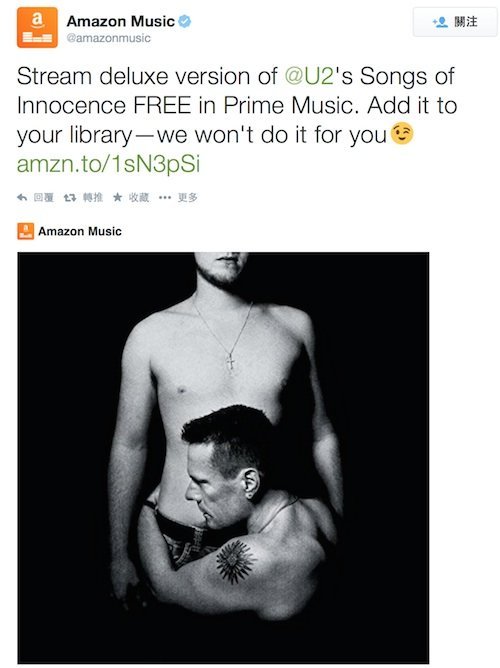Click the favorite star icon

point(118,197)
